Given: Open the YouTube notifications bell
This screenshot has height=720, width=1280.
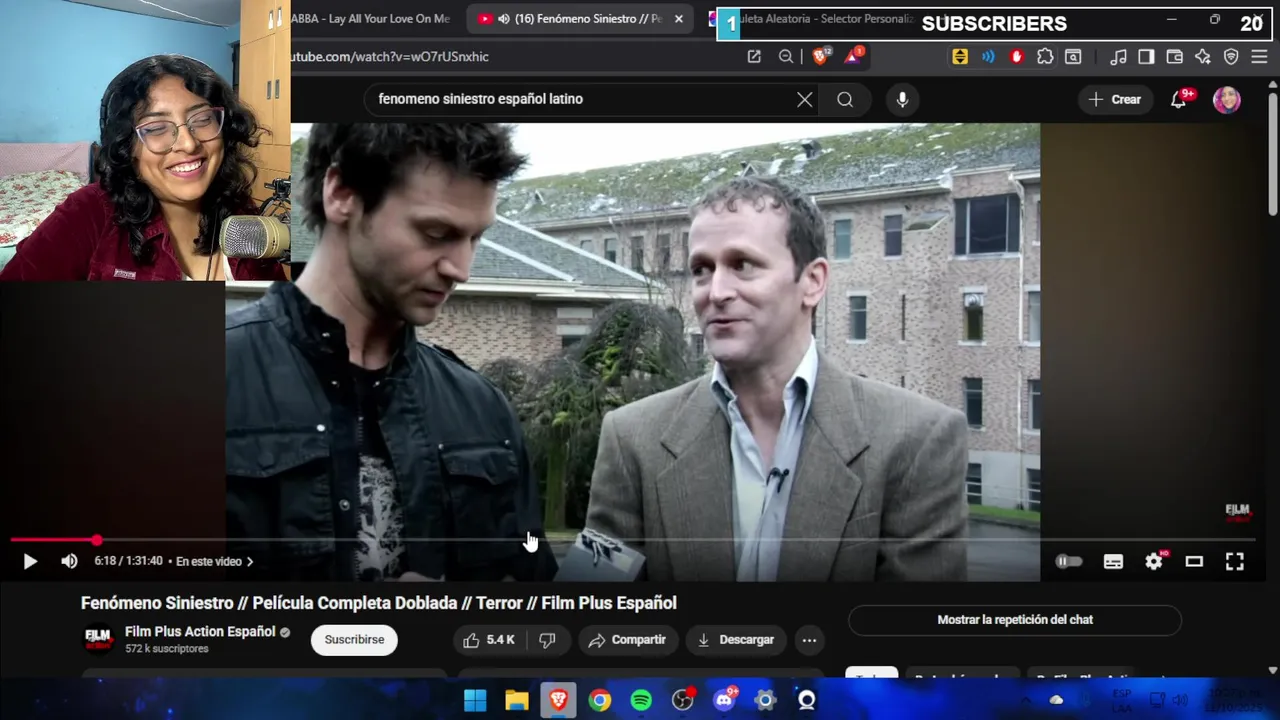Looking at the screenshot, I should click(1179, 99).
